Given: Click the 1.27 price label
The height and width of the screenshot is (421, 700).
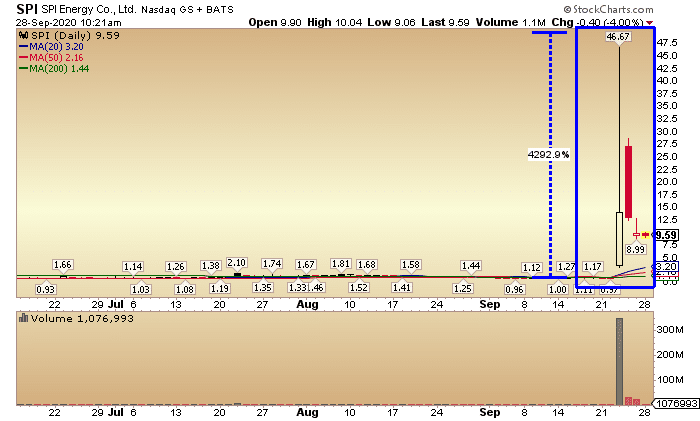Looking at the screenshot, I should pos(567,267).
